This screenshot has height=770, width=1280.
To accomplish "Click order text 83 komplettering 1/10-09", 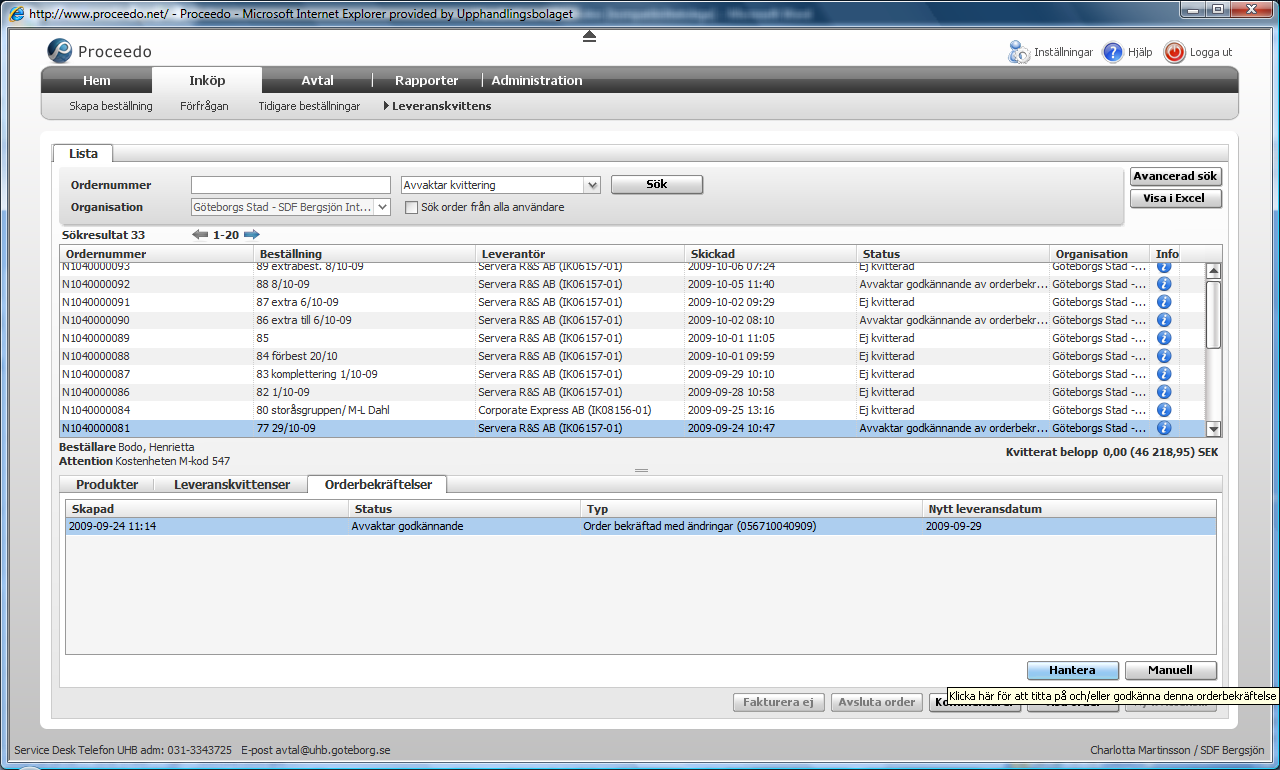I will (x=317, y=374).
